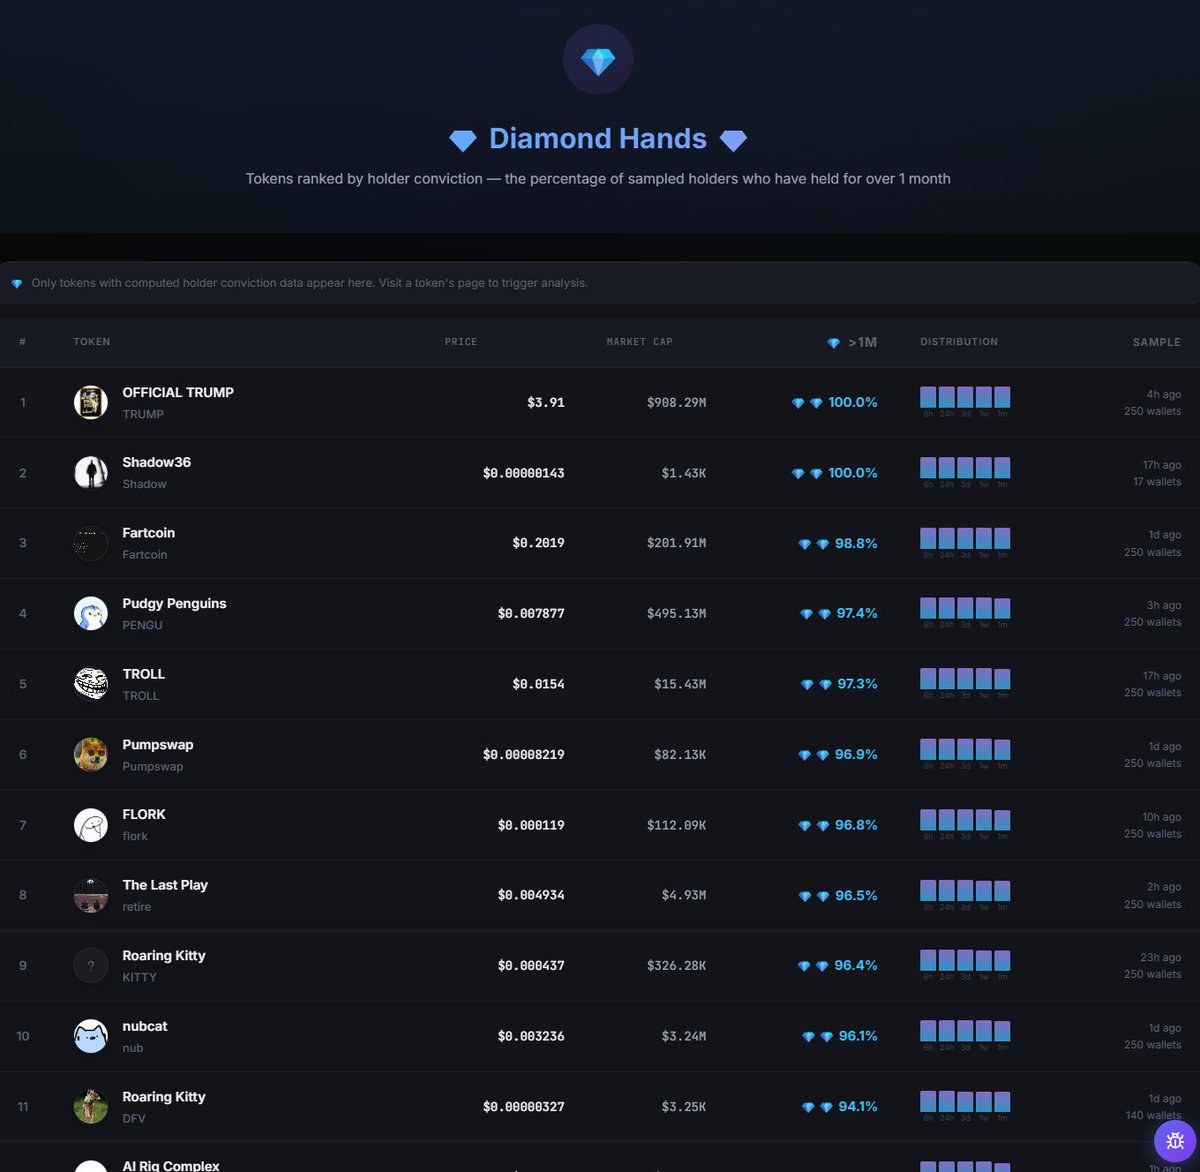Click the Shadow36 token avatar

coord(91,472)
